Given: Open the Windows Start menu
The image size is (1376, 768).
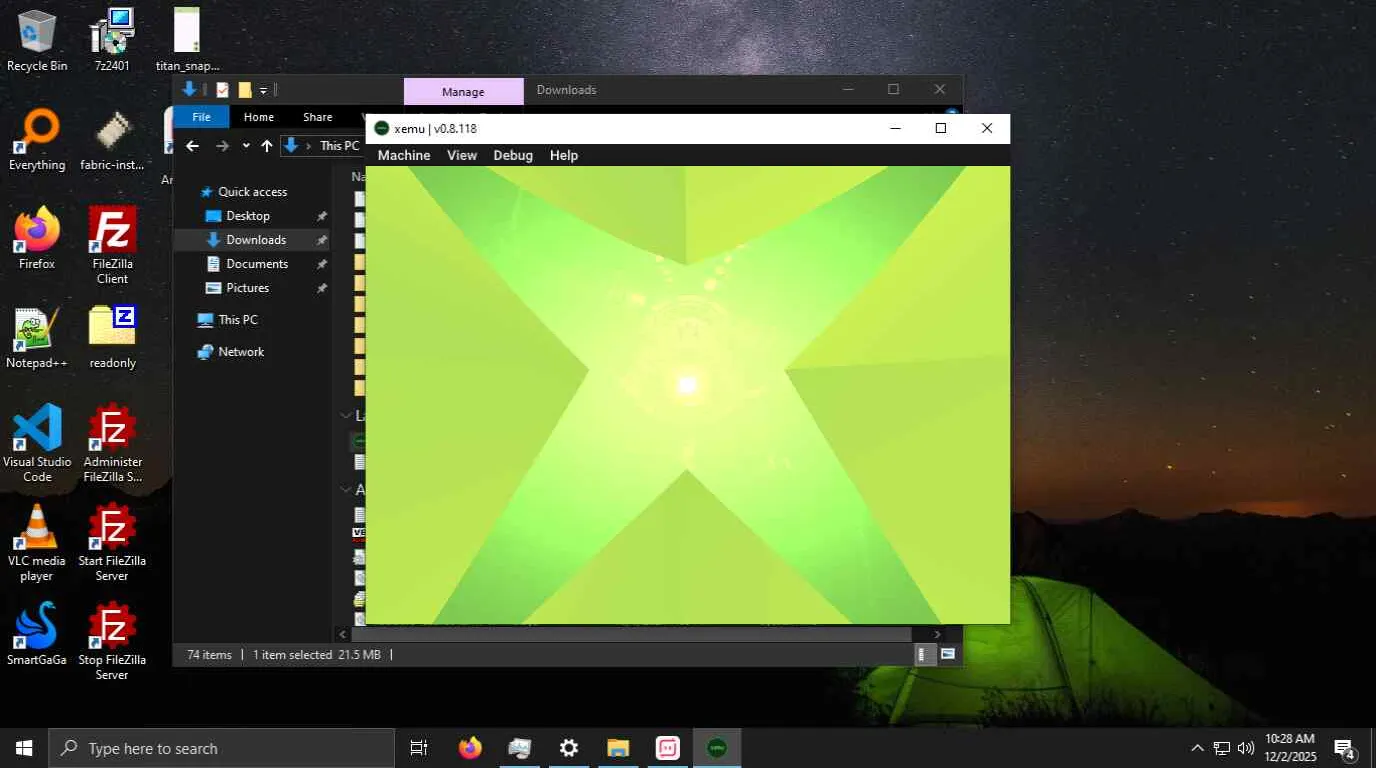Looking at the screenshot, I should pyautogui.click(x=24, y=748).
